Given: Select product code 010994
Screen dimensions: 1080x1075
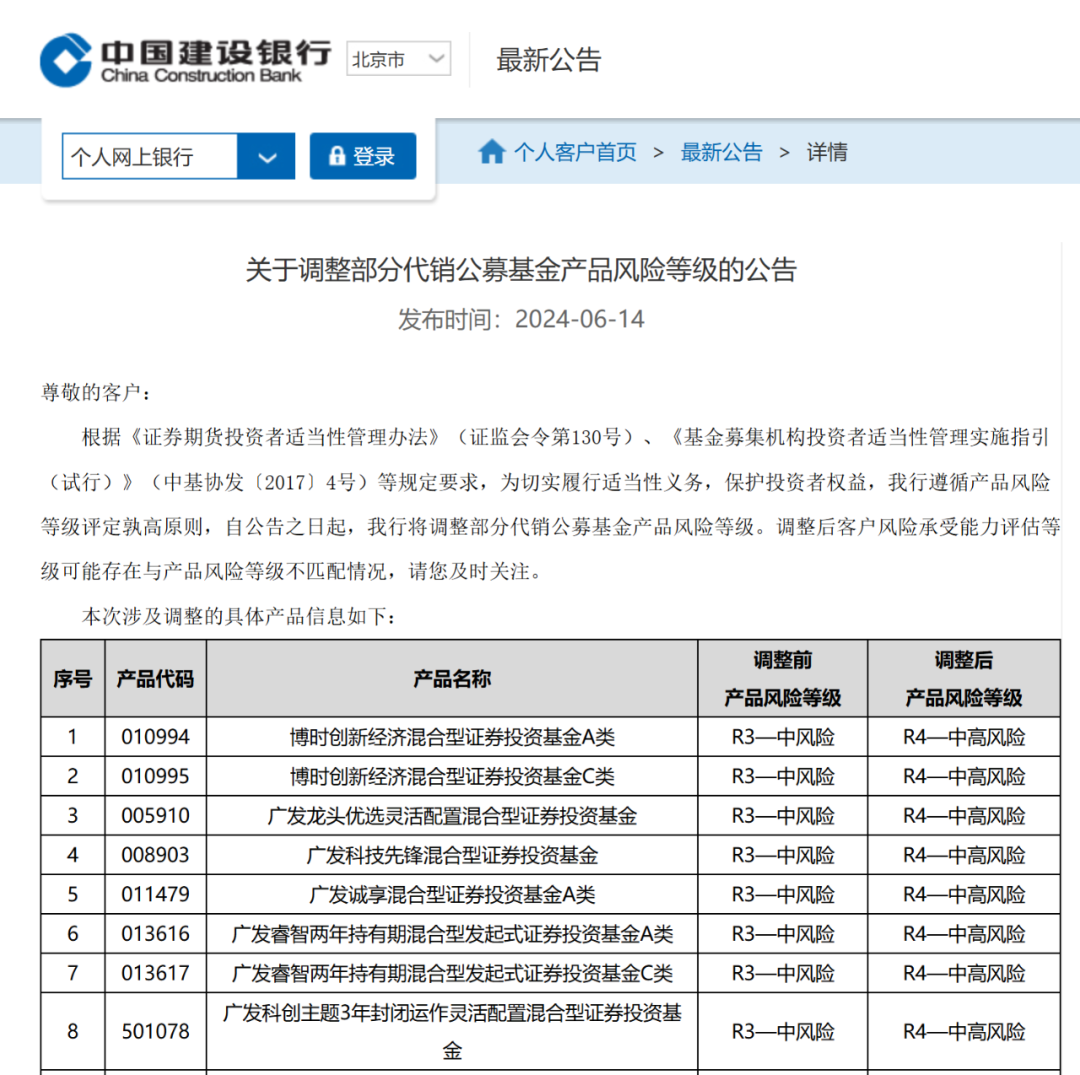Looking at the screenshot, I should click(x=156, y=737).
